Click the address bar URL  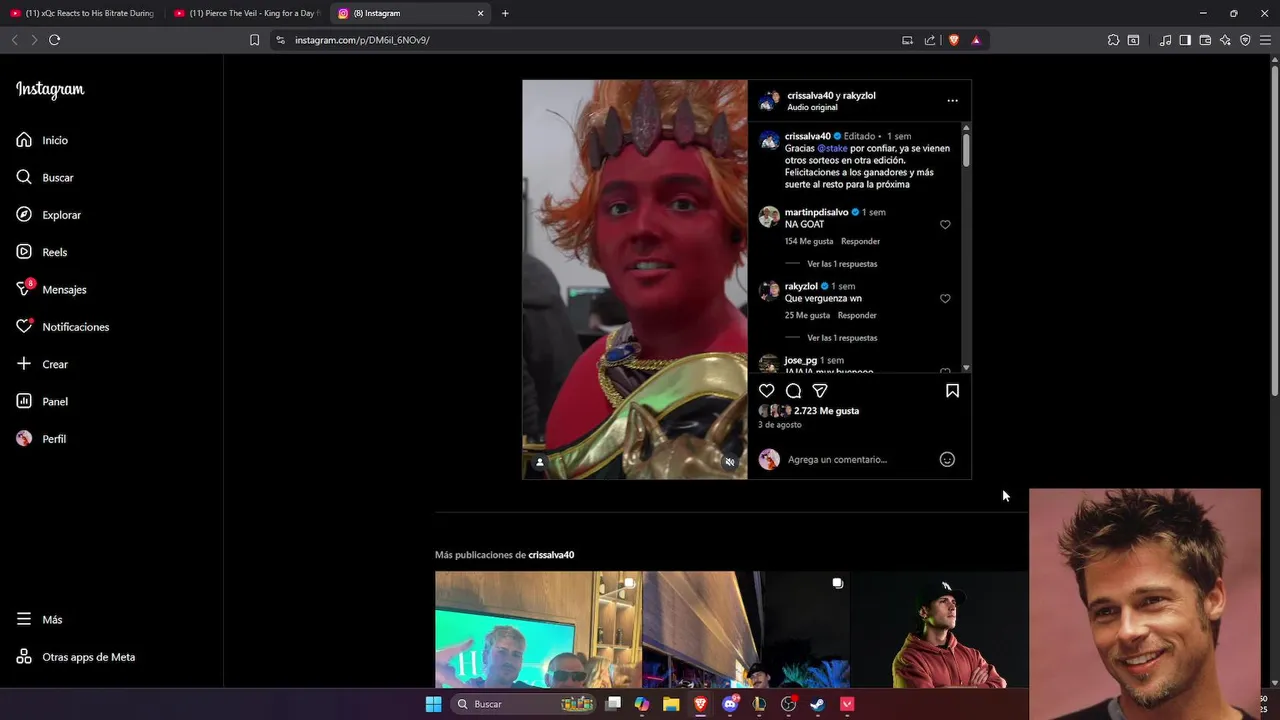(x=362, y=40)
